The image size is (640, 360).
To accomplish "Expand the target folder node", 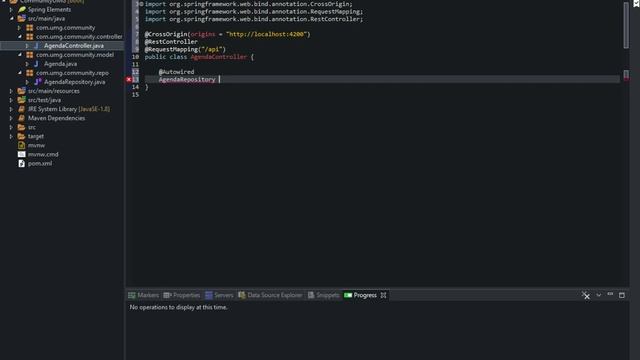I will 11,136.
